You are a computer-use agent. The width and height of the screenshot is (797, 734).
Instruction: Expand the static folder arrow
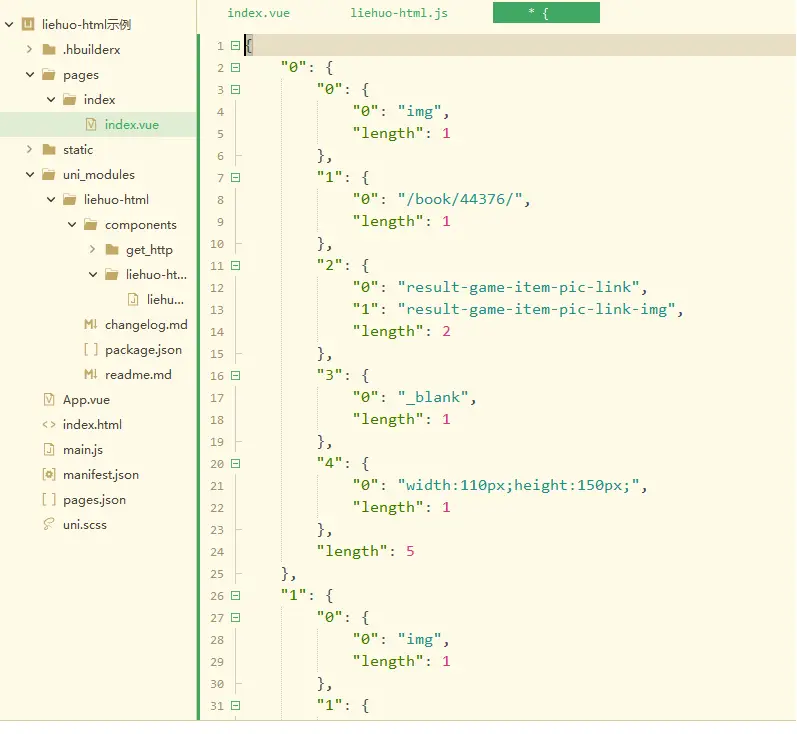pyautogui.click(x=29, y=150)
